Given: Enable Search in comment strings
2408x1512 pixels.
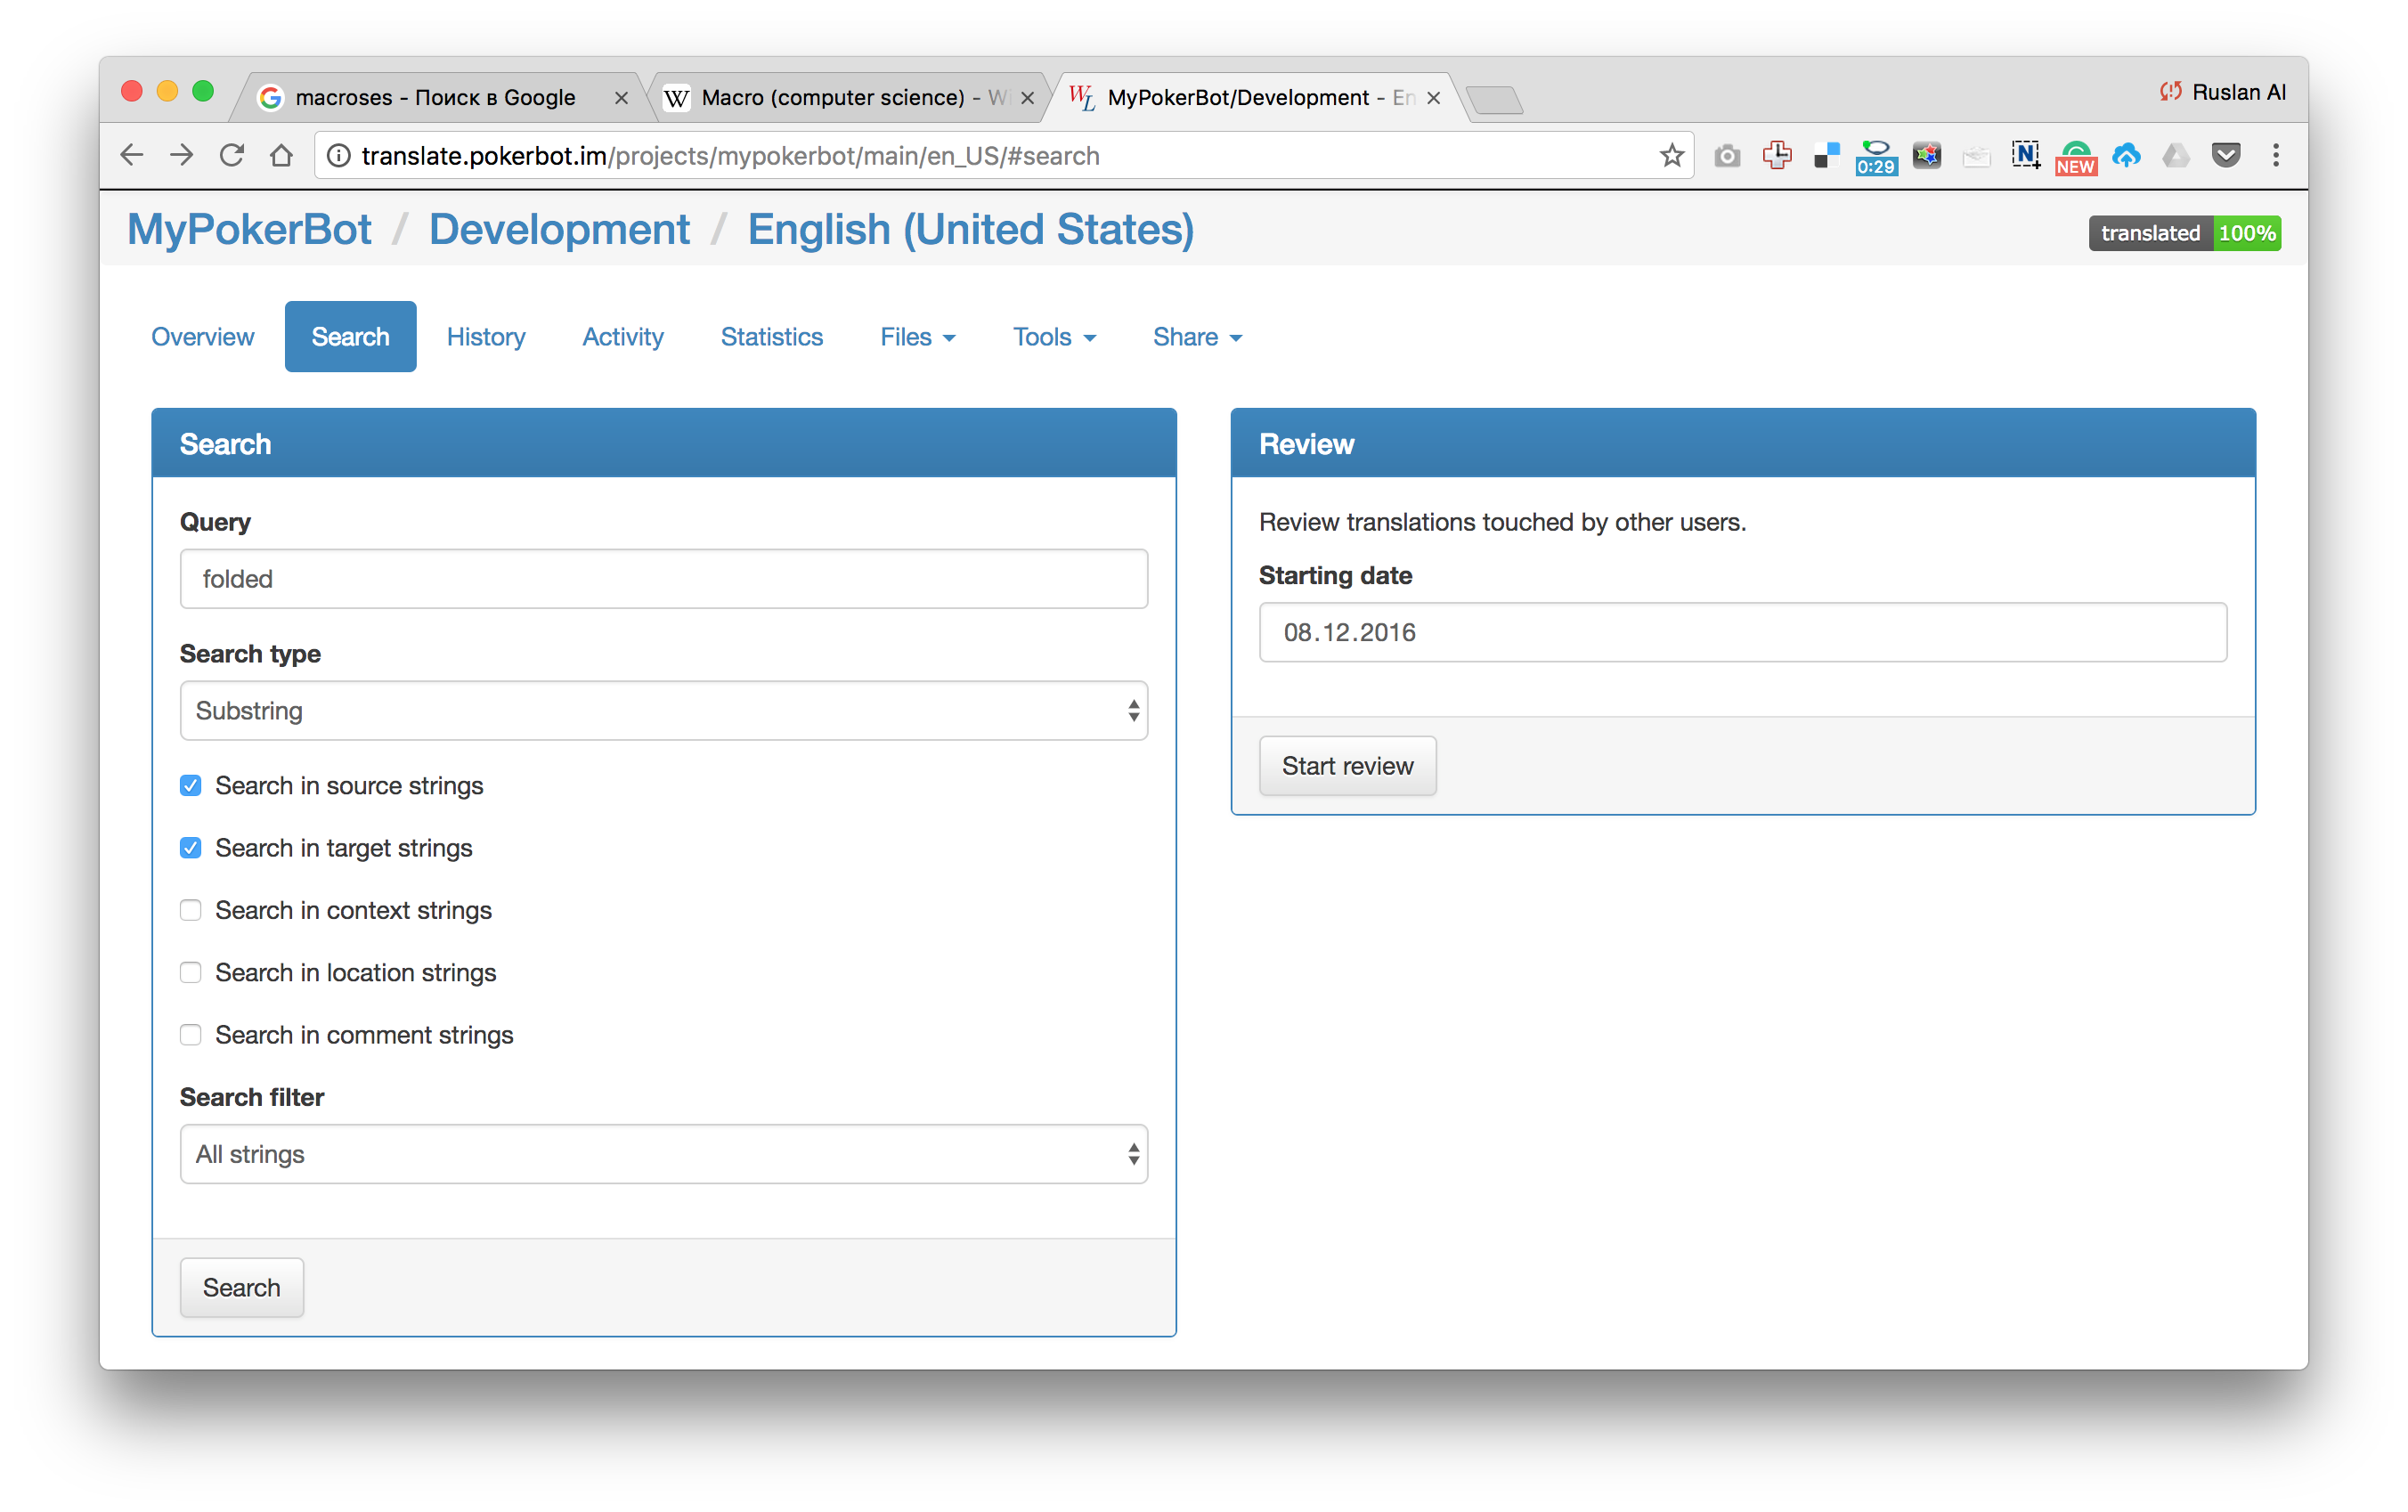Looking at the screenshot, I should (191, 1035).
